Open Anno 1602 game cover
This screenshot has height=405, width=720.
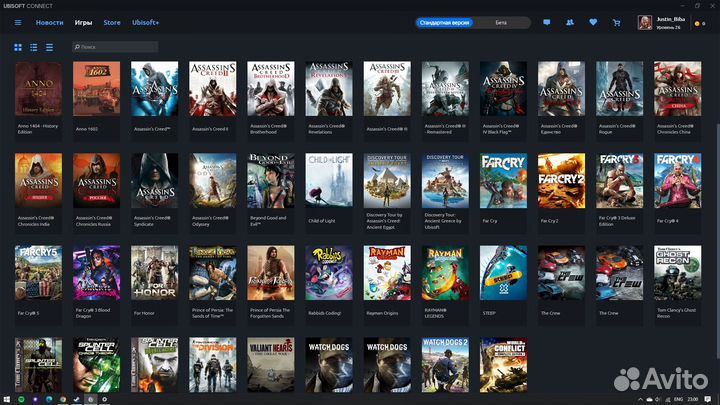coord(96,89)
